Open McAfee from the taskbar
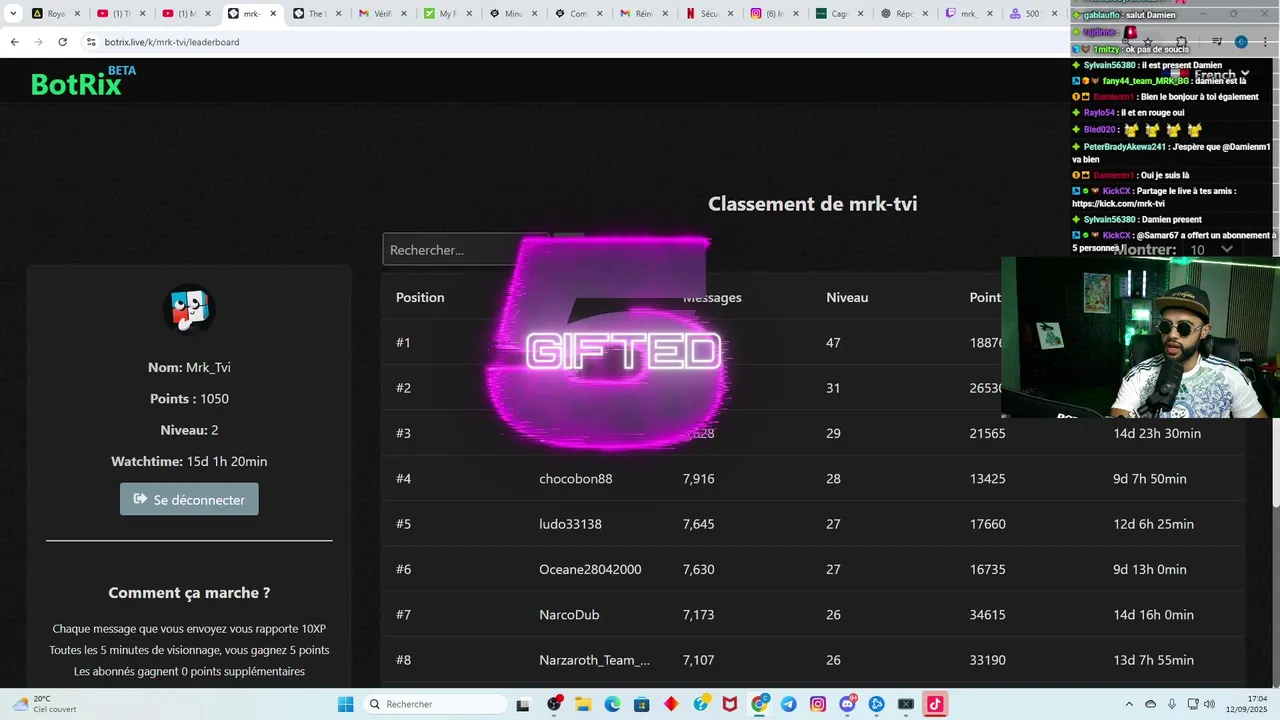The height and width of the screenshot is (720, 1280). [730, 704]
